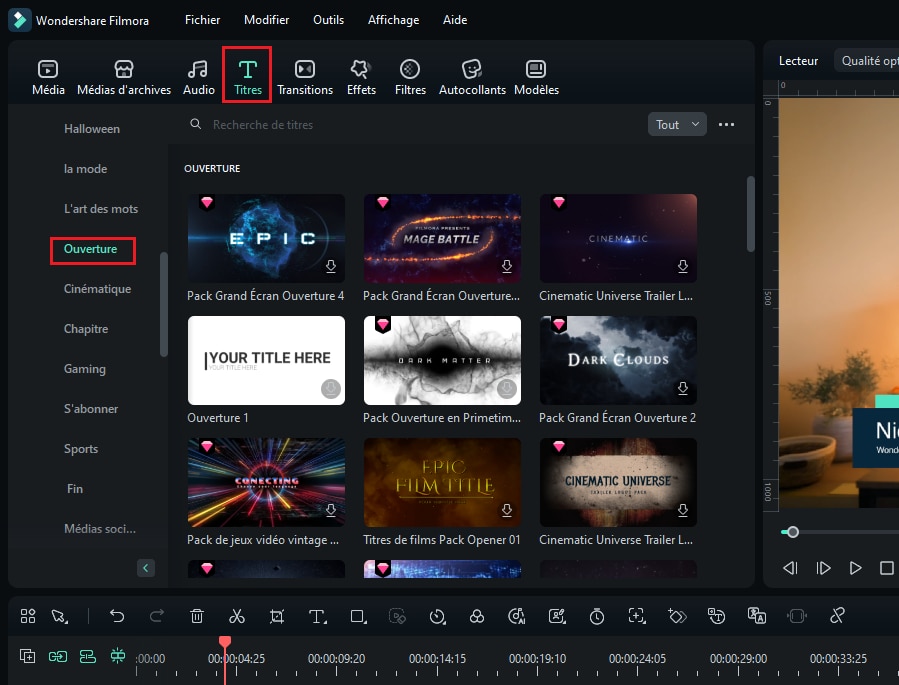The width and height of the screenshot is (899, 685).
Task: Step back one frame in the player
Action: tap(790, 568)
